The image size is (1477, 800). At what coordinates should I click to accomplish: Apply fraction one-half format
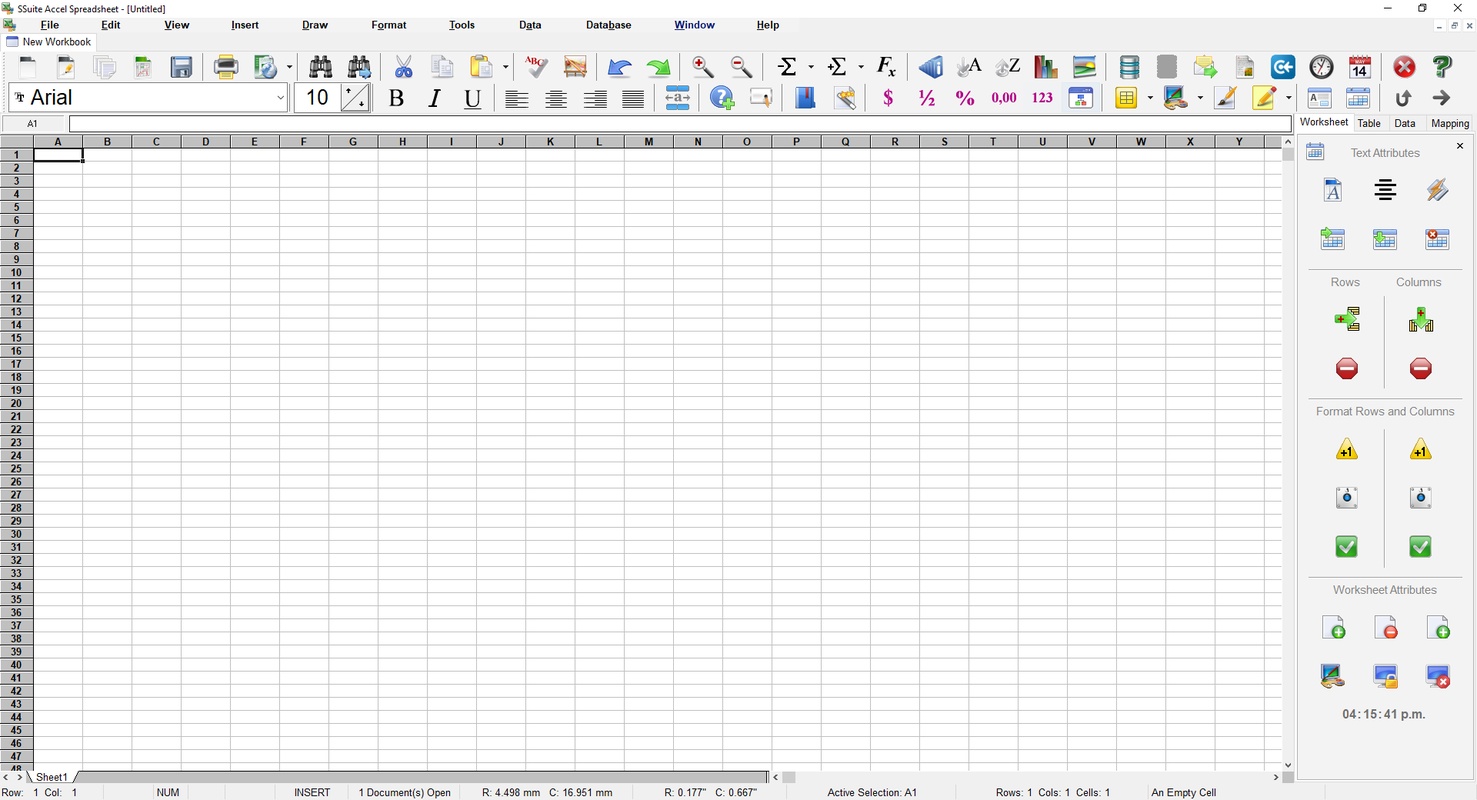[927, 98]
